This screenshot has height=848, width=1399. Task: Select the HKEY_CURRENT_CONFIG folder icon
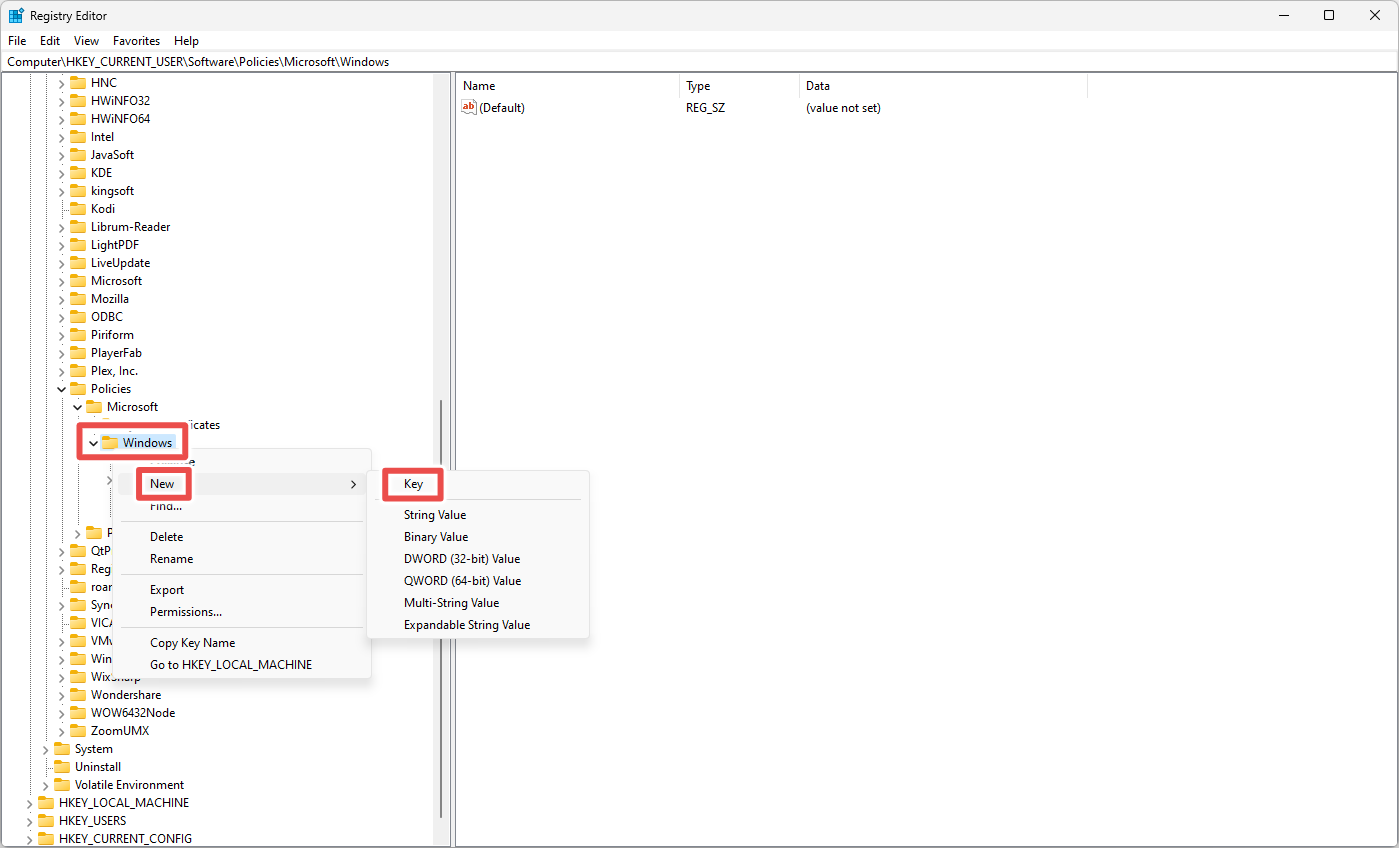tap(46, 839)
